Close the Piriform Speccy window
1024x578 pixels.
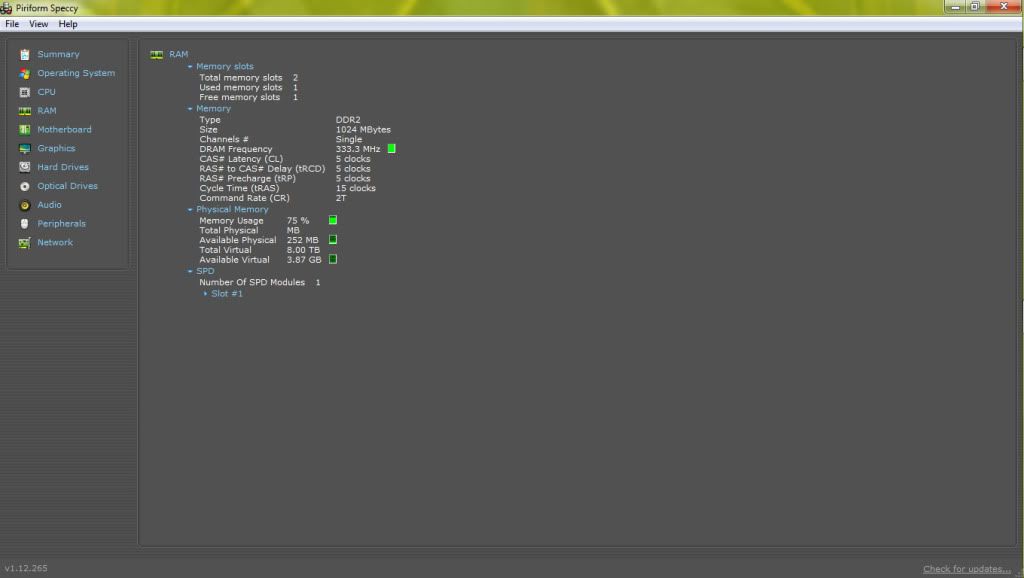[x=1004, y=7]
